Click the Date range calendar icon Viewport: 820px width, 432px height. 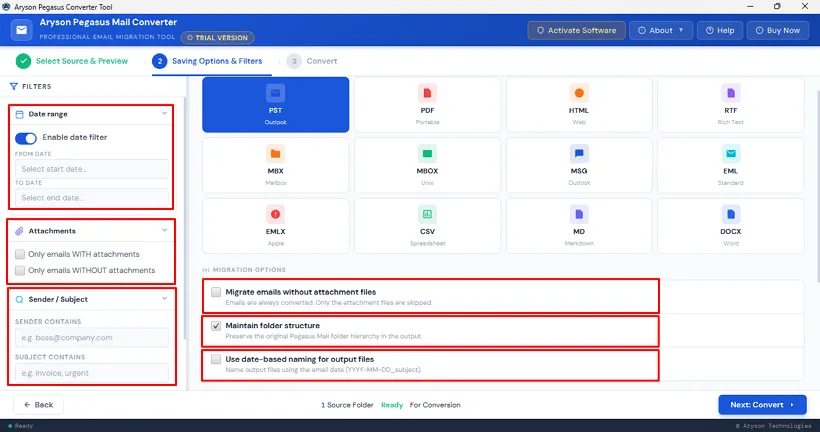(19, 114)
